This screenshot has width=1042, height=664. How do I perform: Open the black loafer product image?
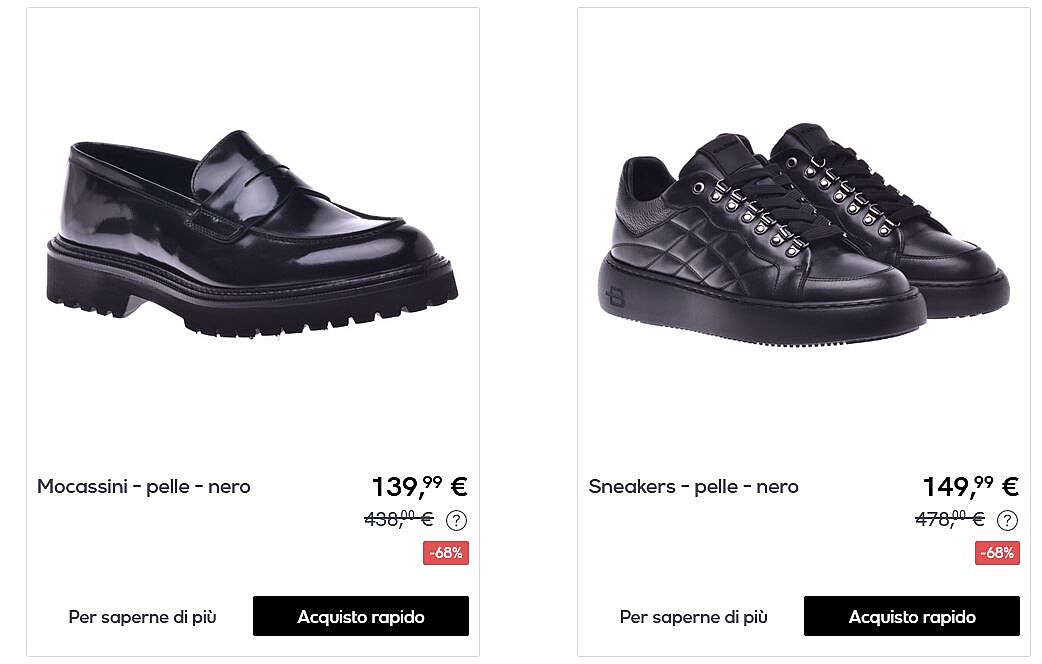(x=252, y=232)
